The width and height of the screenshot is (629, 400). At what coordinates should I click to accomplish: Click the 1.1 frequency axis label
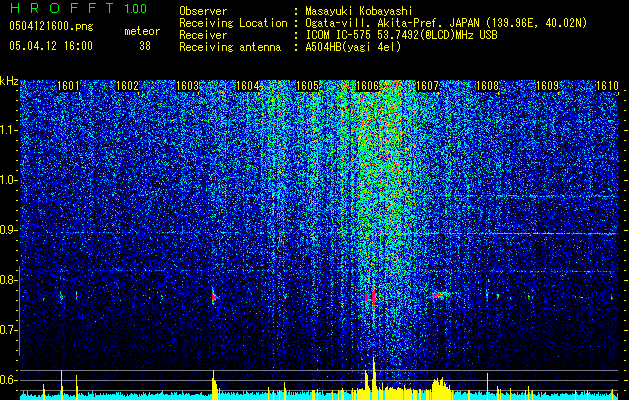8,130
